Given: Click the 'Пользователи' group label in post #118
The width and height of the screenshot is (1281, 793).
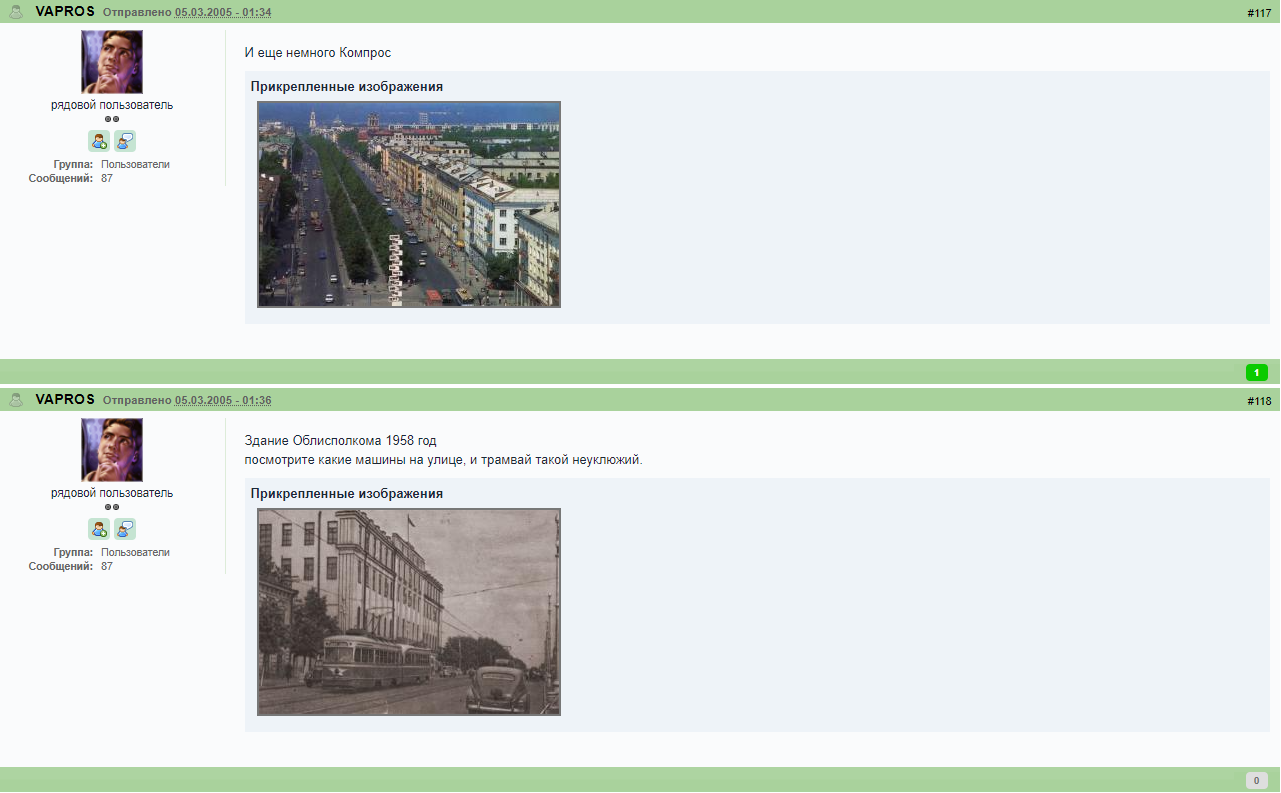Looking at the screenshot, I should tap(135, 552).
